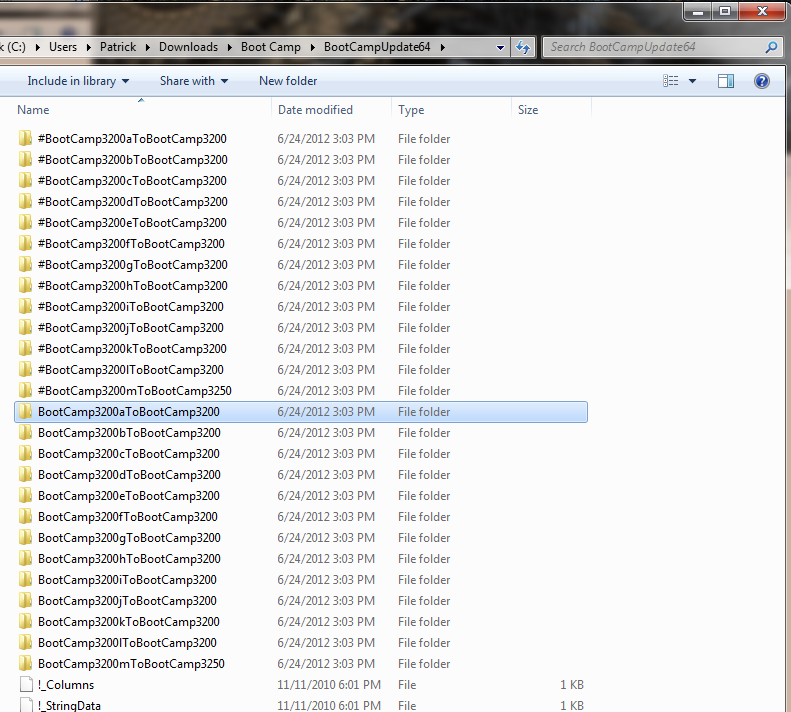
Task: Click the change view icon
Action: (670, 81)
